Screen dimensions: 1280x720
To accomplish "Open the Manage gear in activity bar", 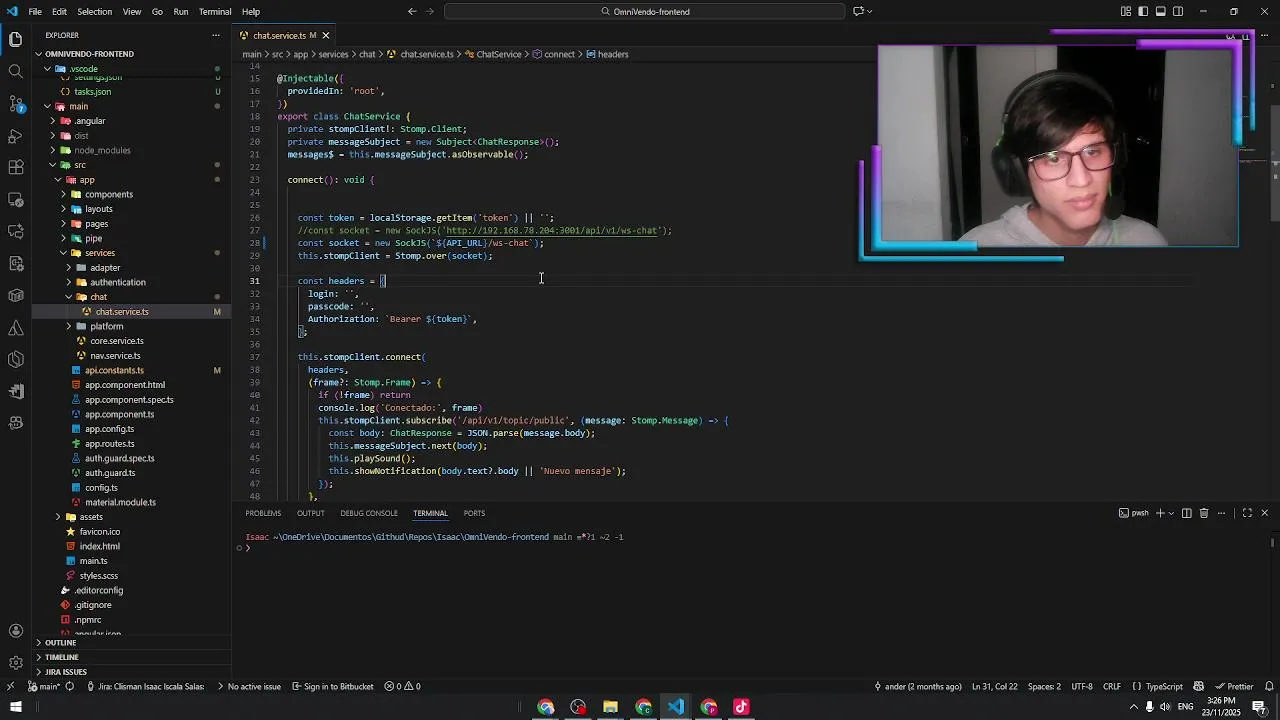I will (x=15, y=663).
